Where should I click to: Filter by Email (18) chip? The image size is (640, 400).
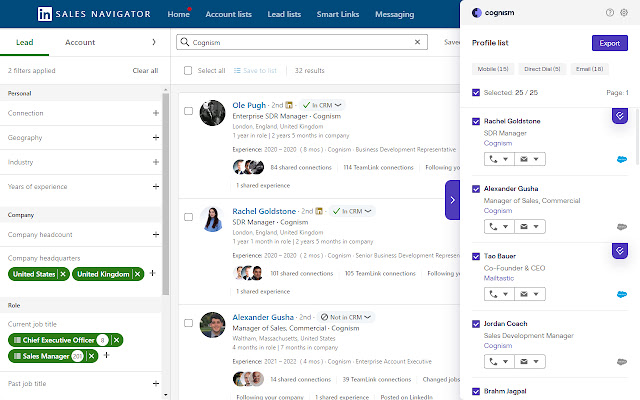(589, 69)
